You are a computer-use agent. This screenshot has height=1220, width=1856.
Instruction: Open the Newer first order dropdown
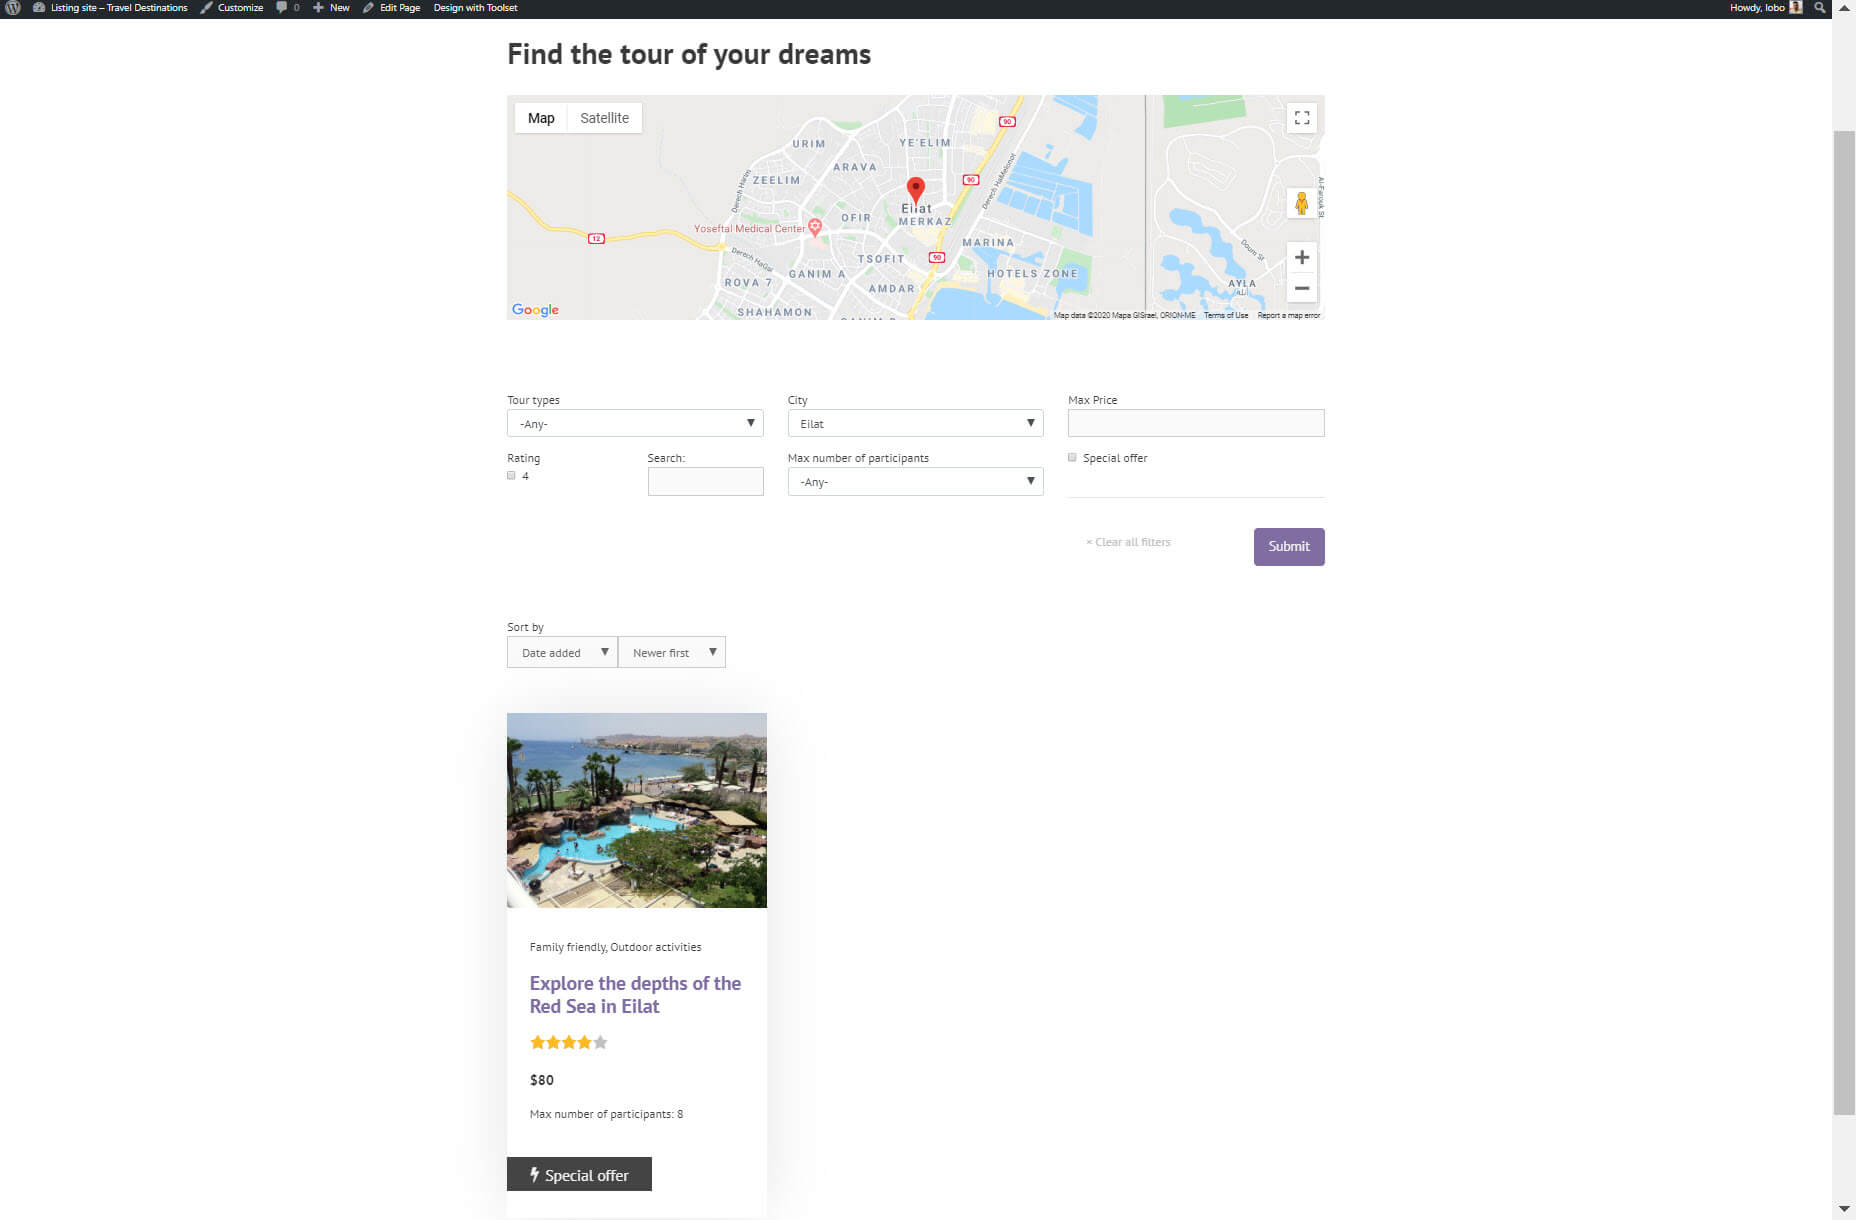672,652
